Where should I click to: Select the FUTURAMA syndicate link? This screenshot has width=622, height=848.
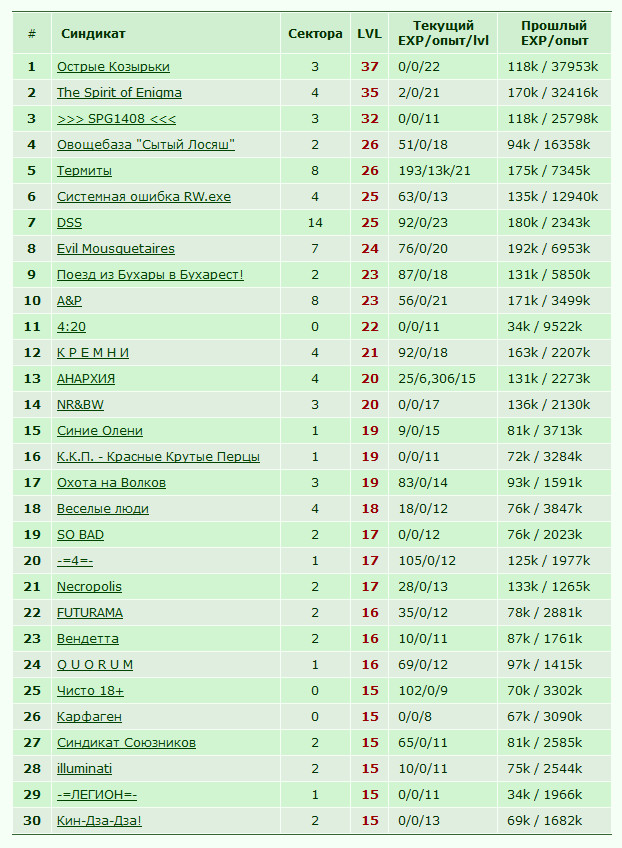click(x=90, y=612)
